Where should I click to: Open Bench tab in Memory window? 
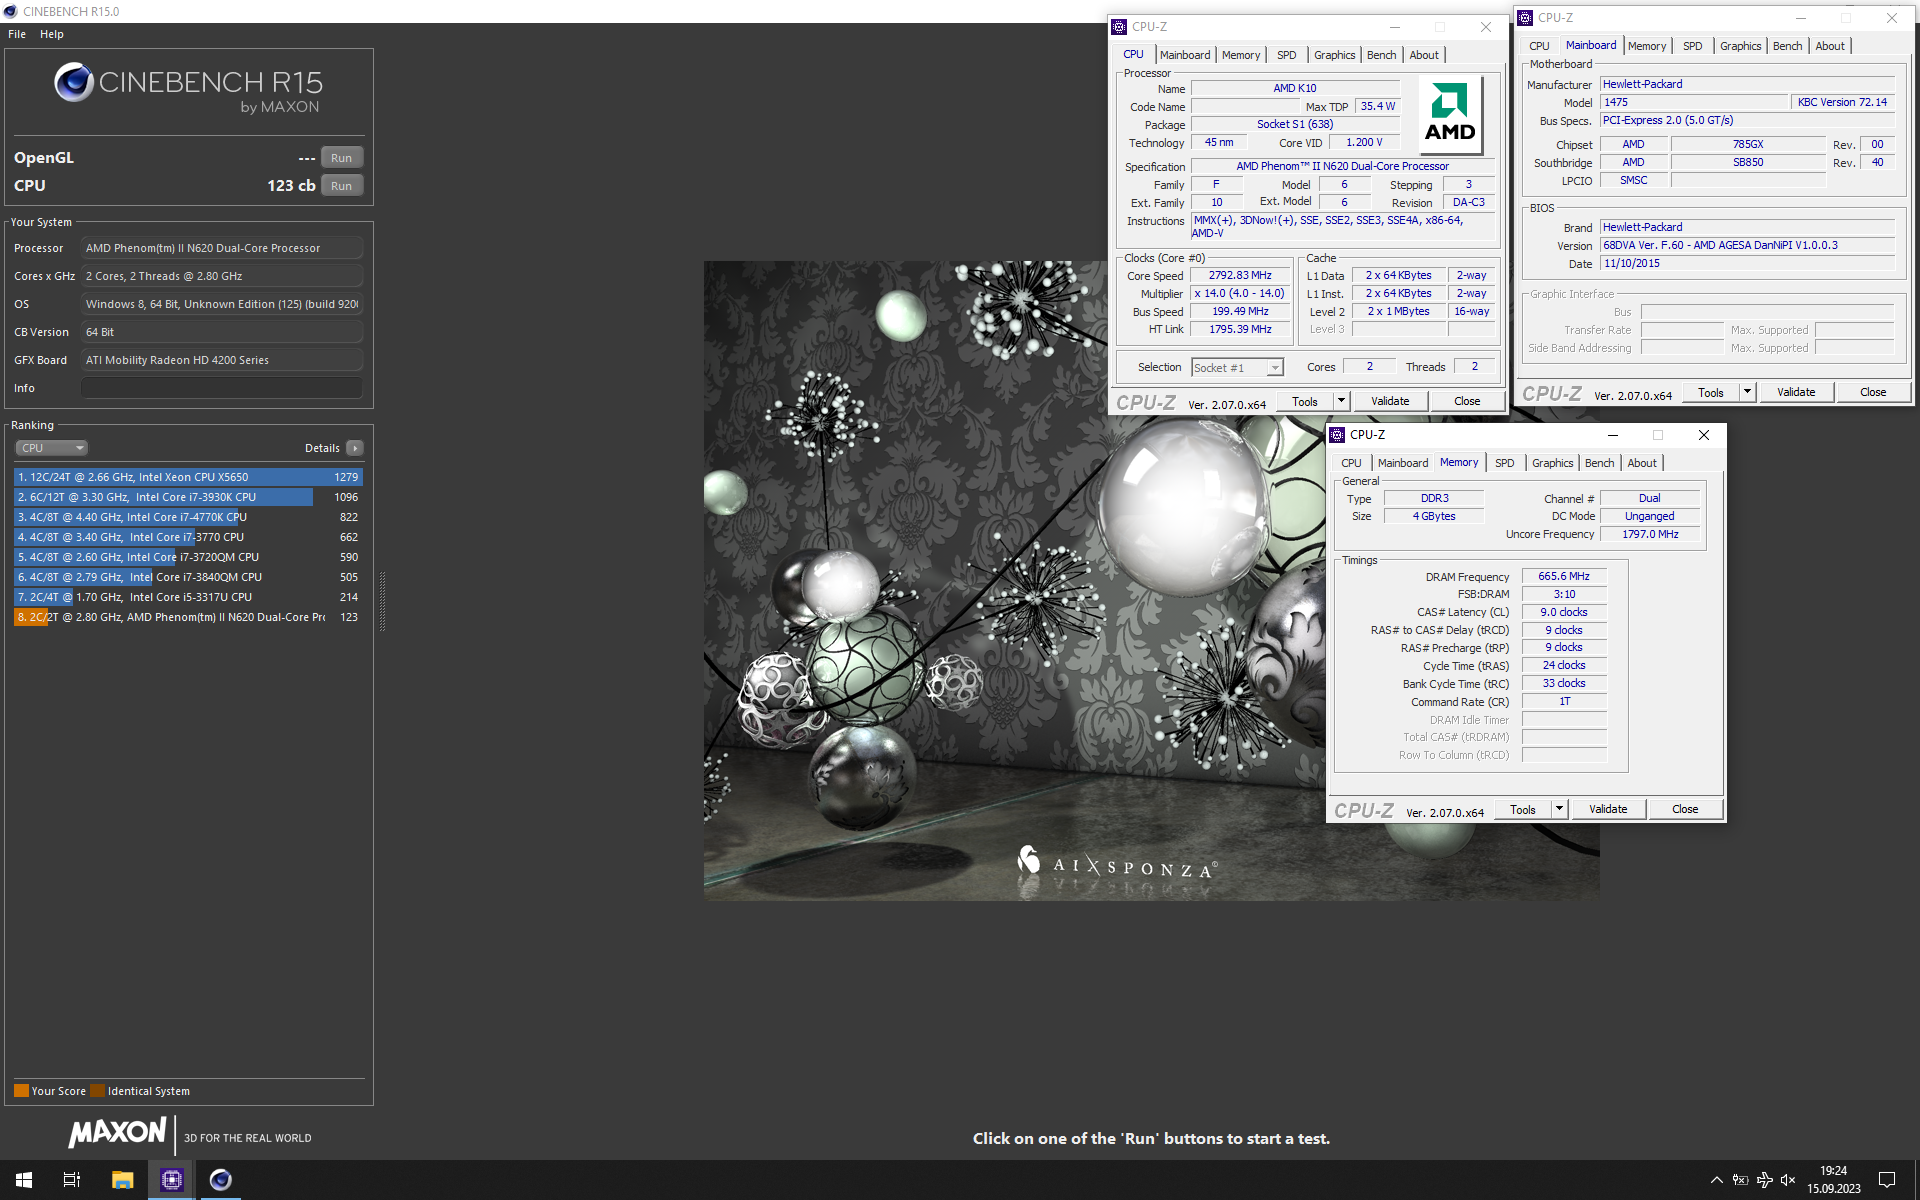[x=1600, y=463]
